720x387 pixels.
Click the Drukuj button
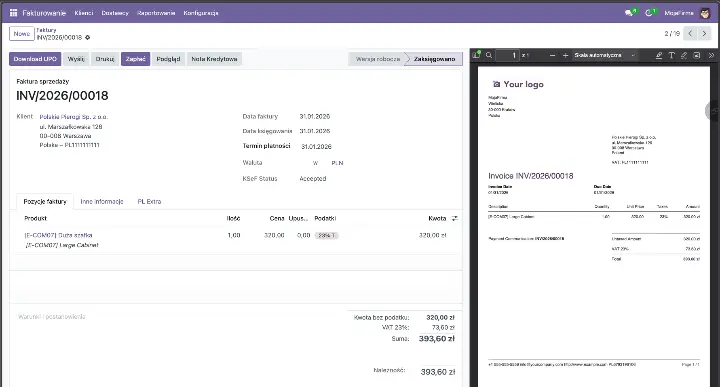105,59
